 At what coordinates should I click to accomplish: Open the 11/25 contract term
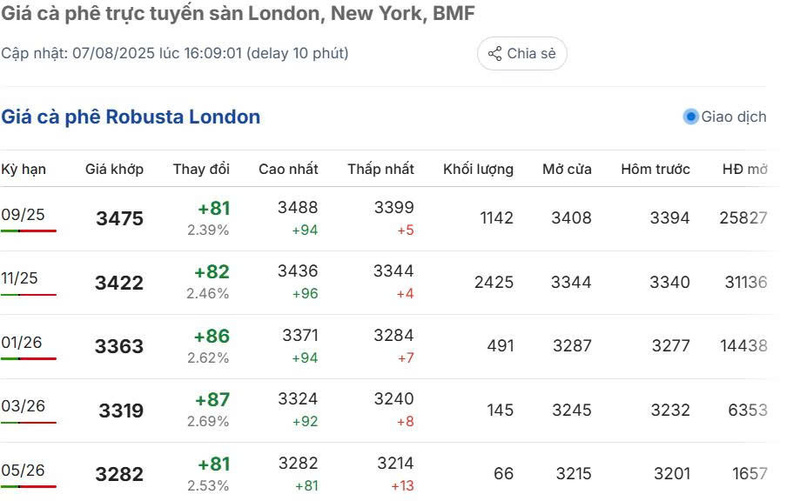coord(19,278)
